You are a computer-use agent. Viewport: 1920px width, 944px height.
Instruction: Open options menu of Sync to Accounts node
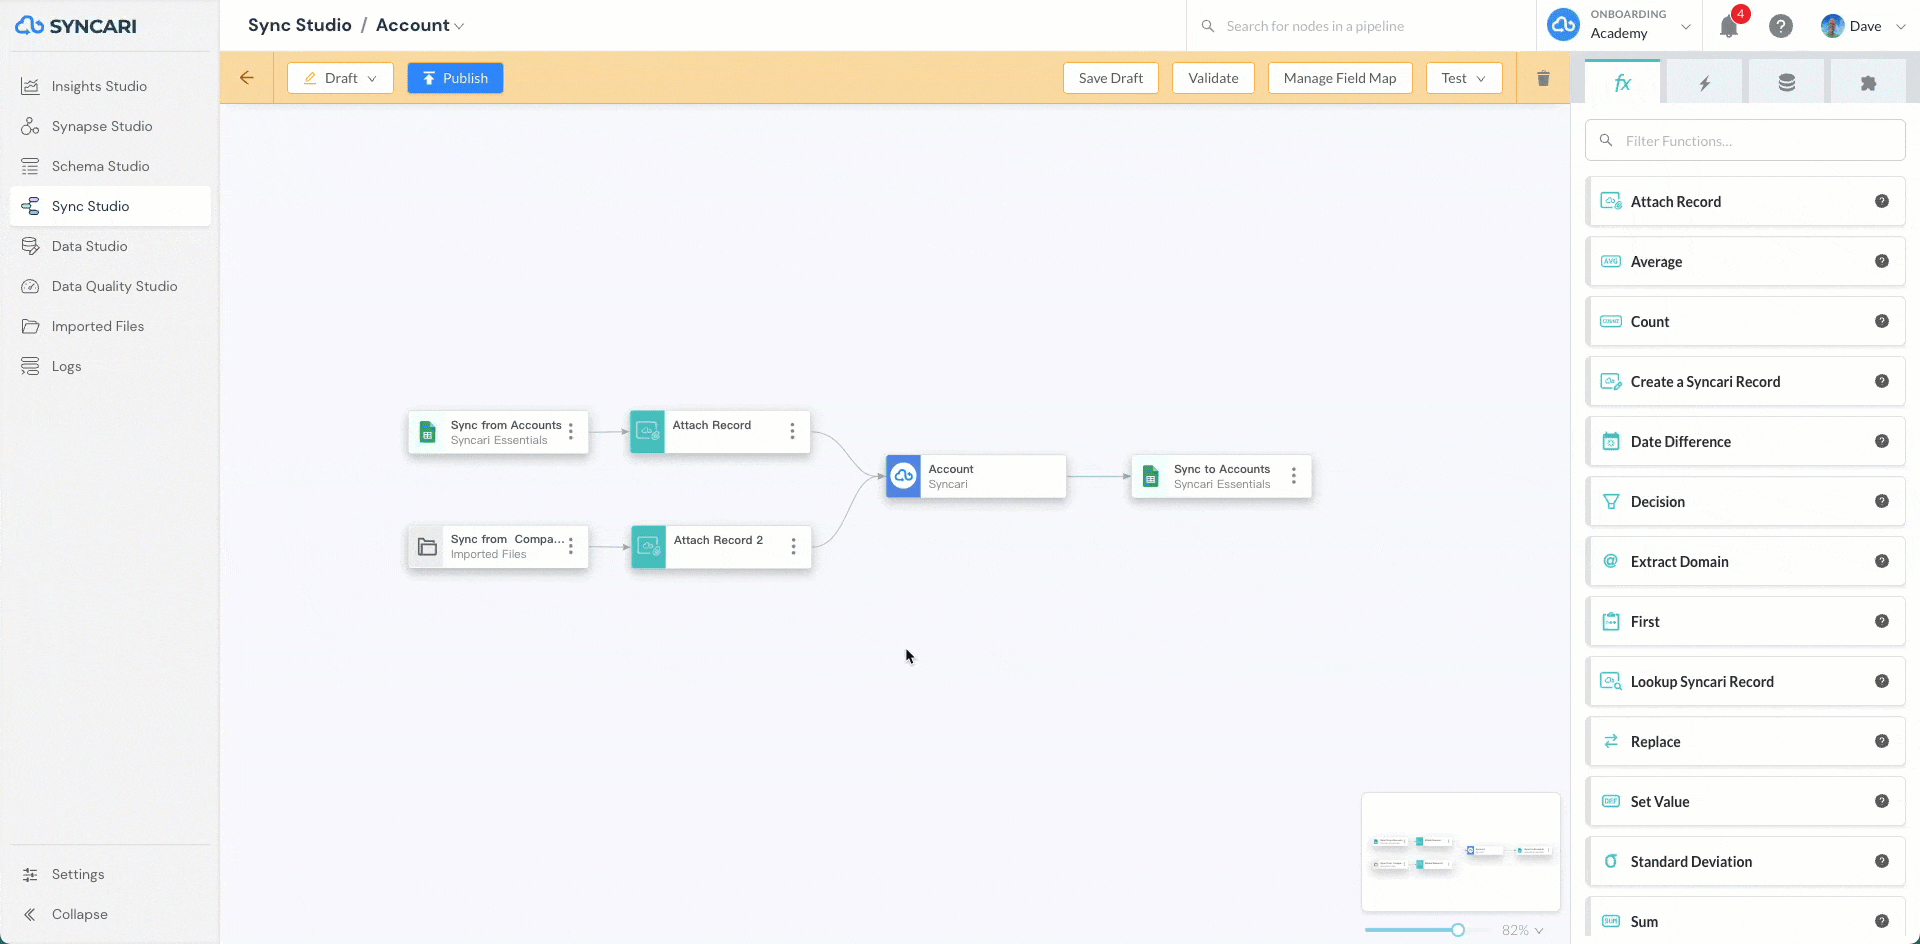coord(1294,476)
